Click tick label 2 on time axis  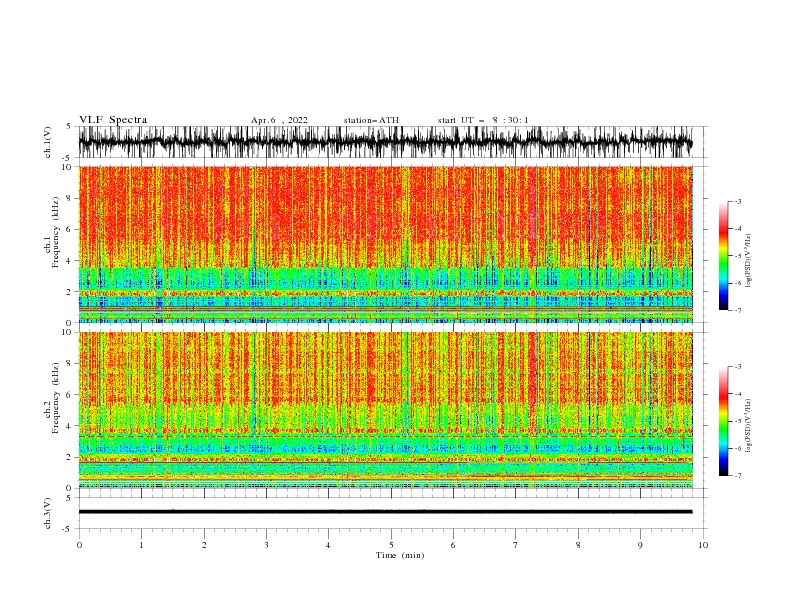(204, 545)
